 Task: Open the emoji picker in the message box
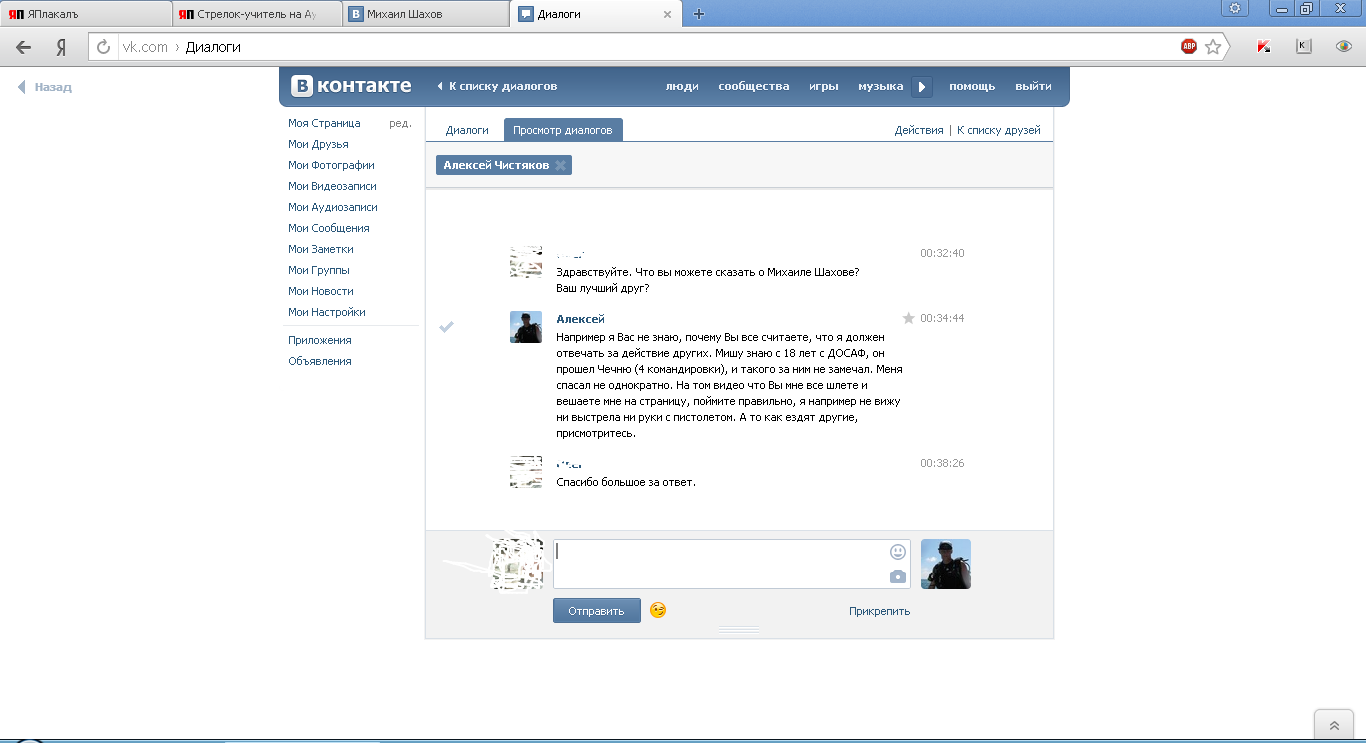(x=898, y=551)
